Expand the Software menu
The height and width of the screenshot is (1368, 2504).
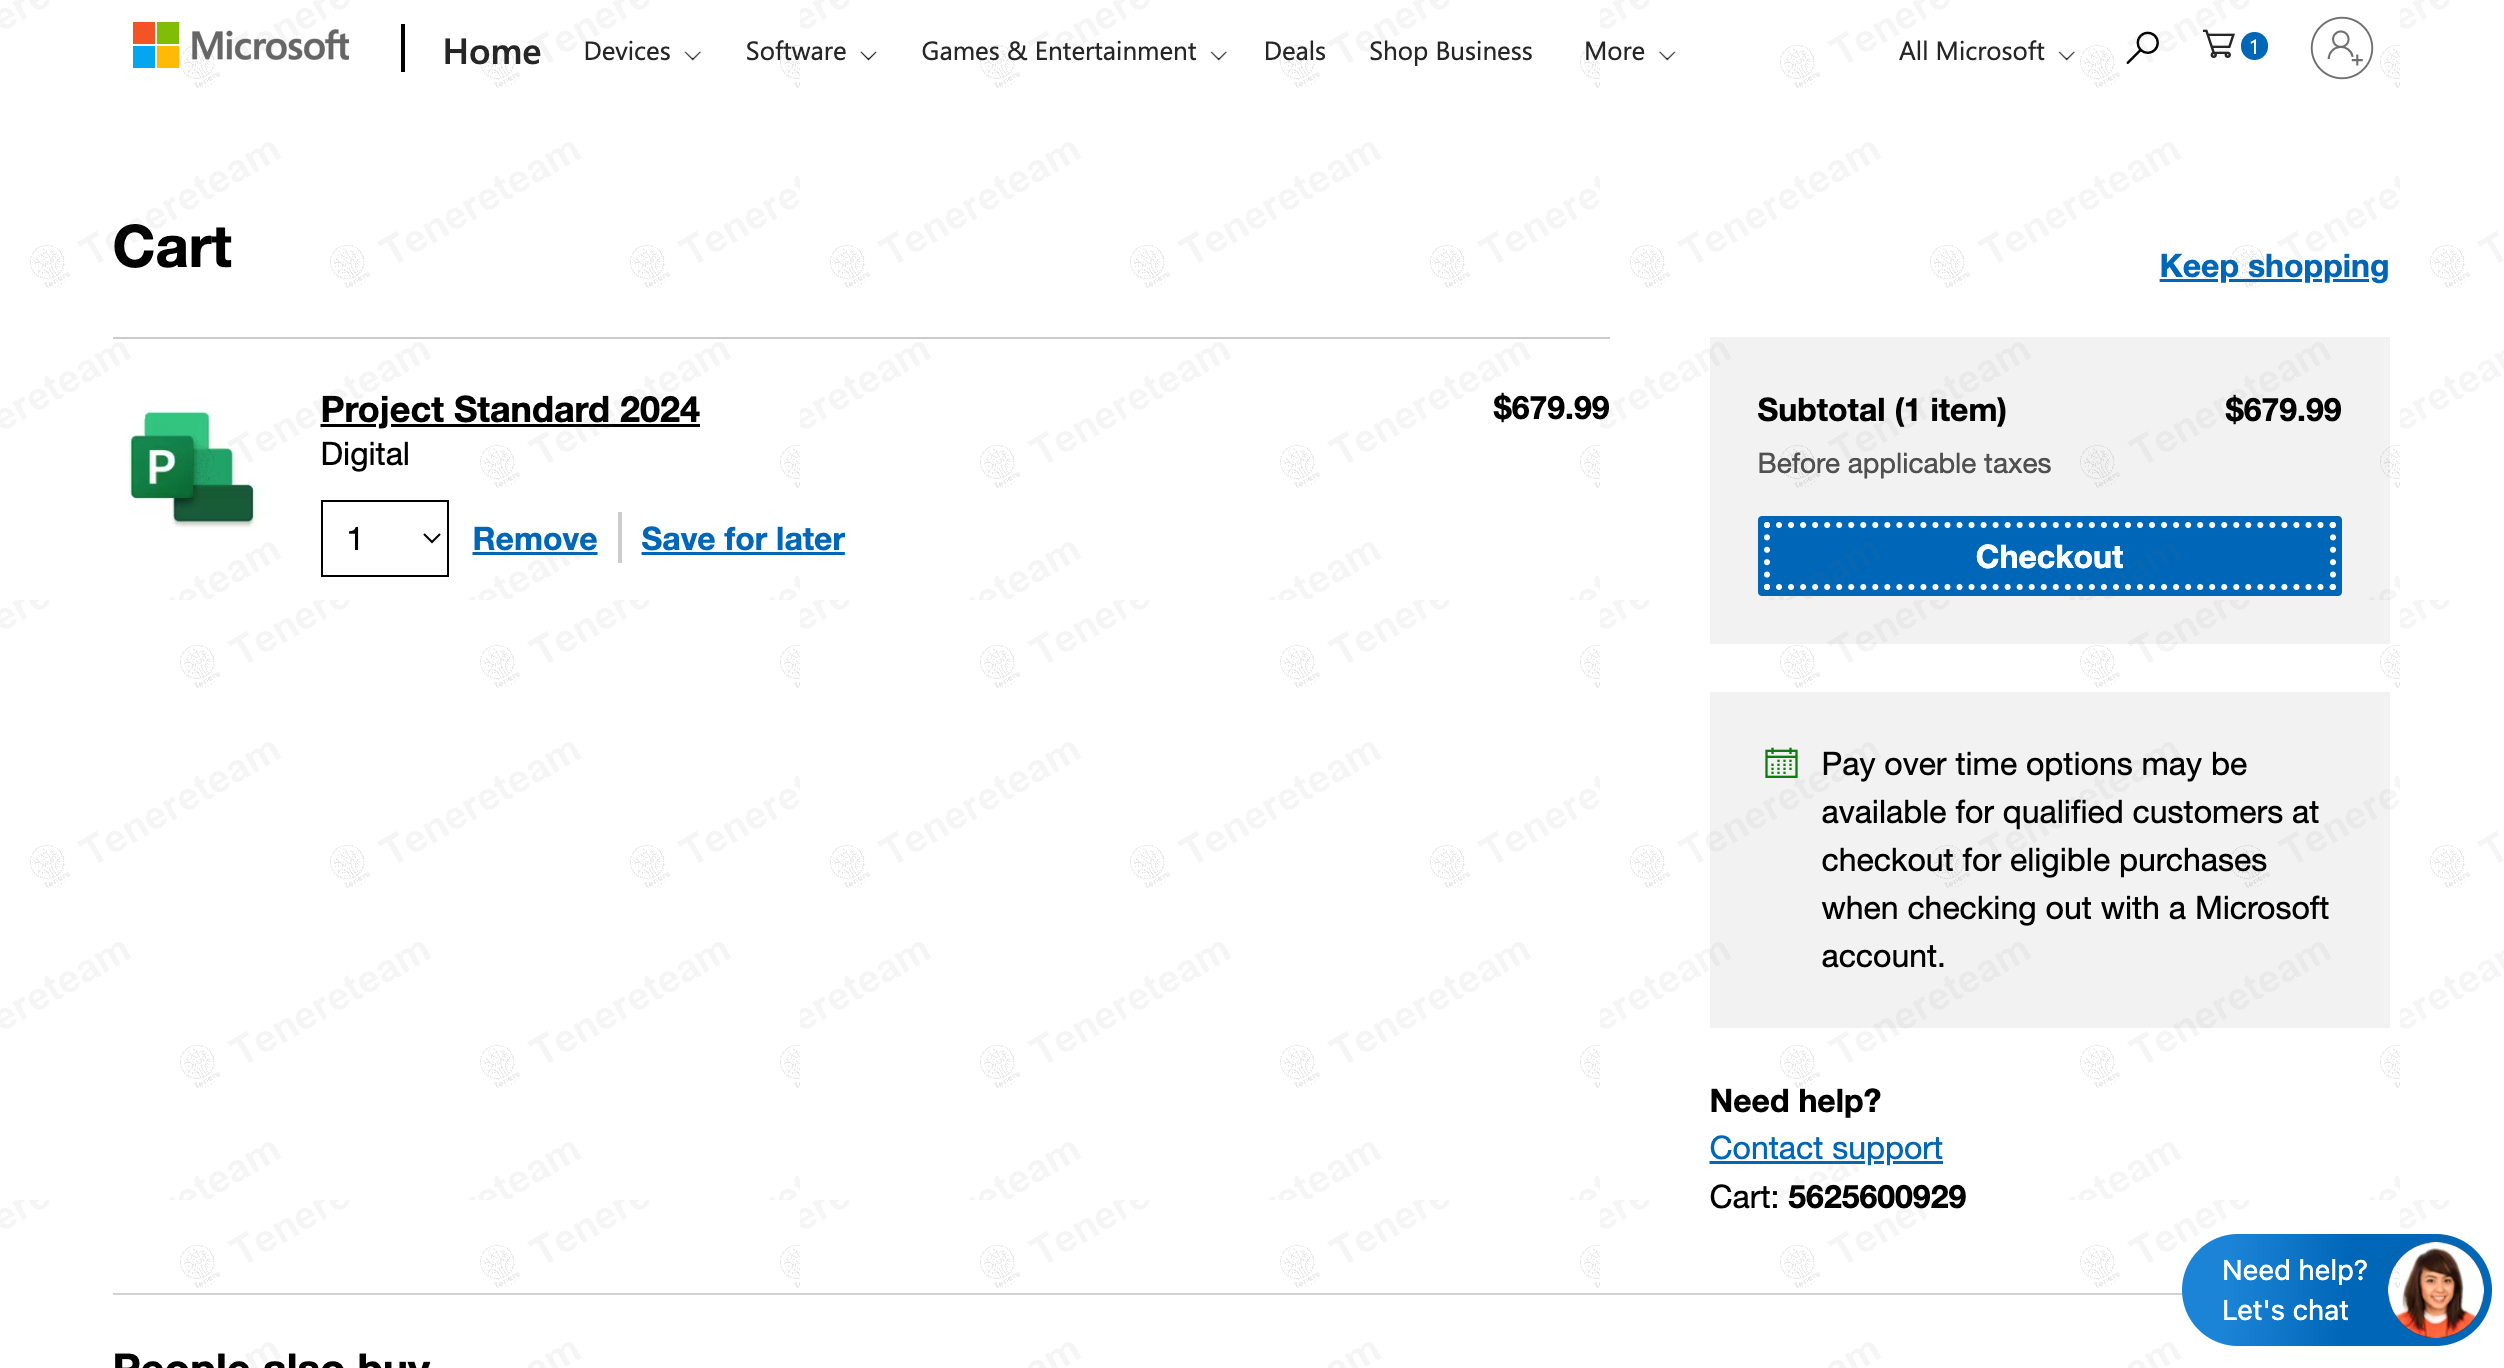(x=810, y=51)
